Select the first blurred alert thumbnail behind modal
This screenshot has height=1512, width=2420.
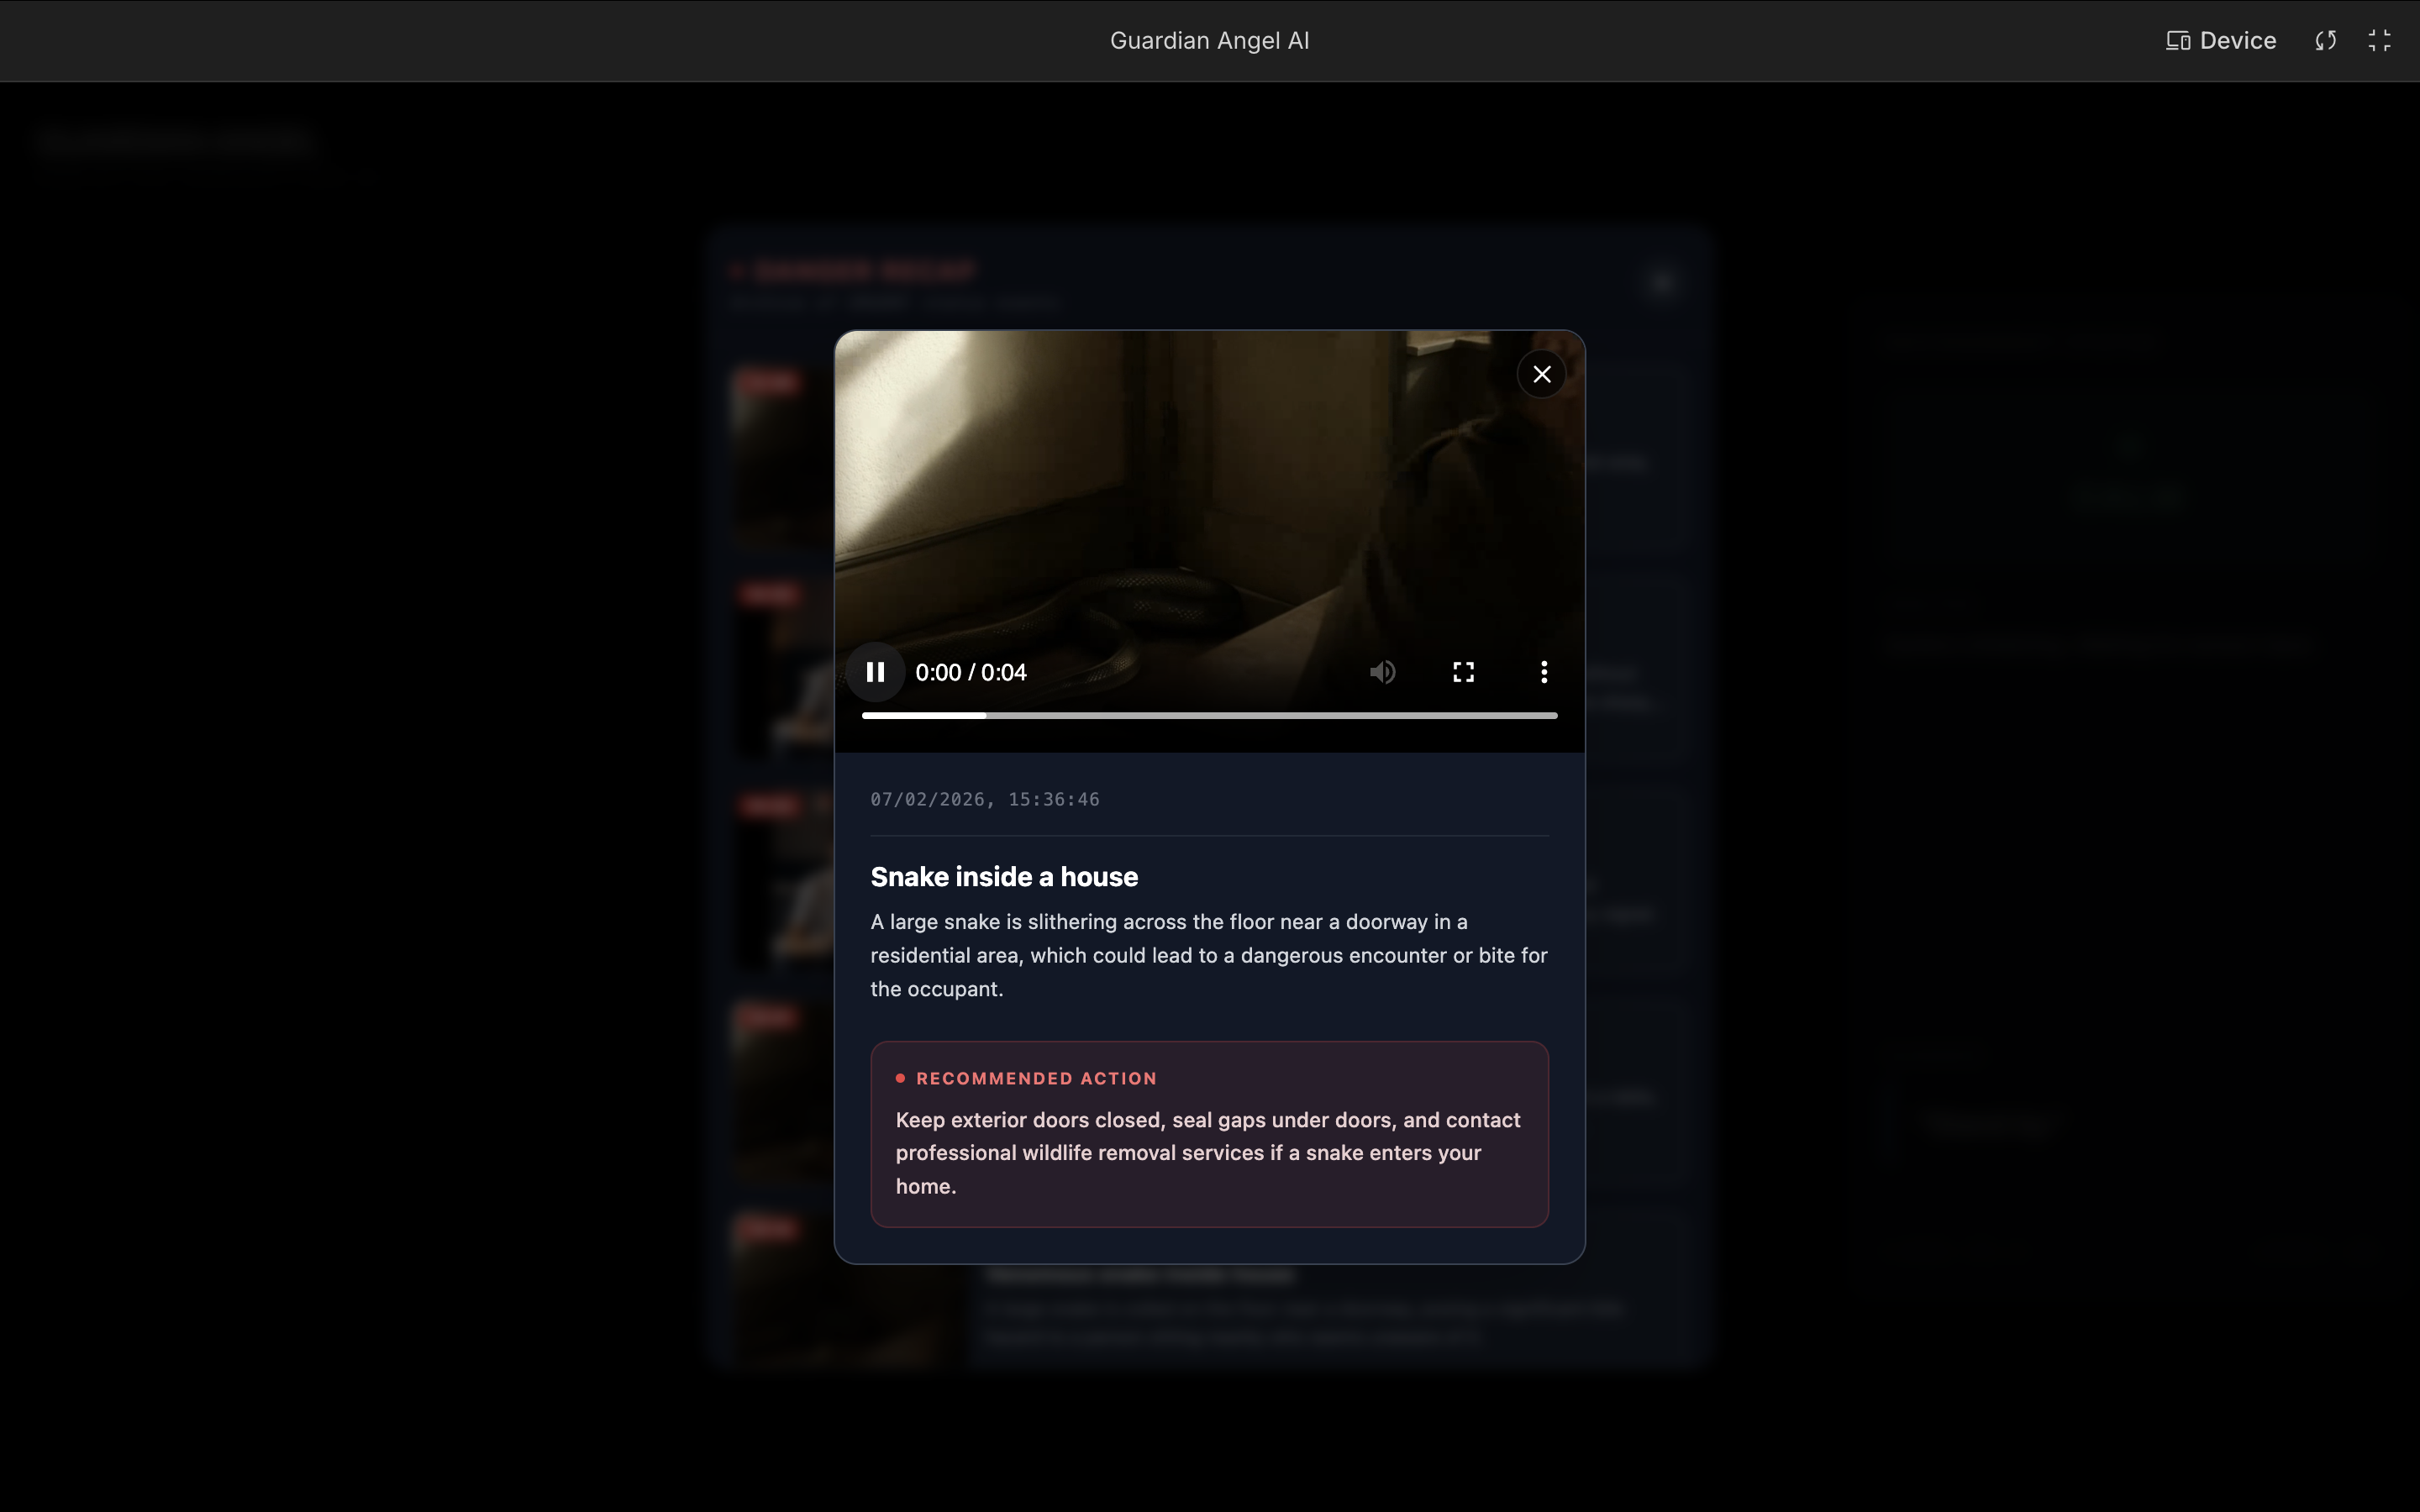point(782,455)
